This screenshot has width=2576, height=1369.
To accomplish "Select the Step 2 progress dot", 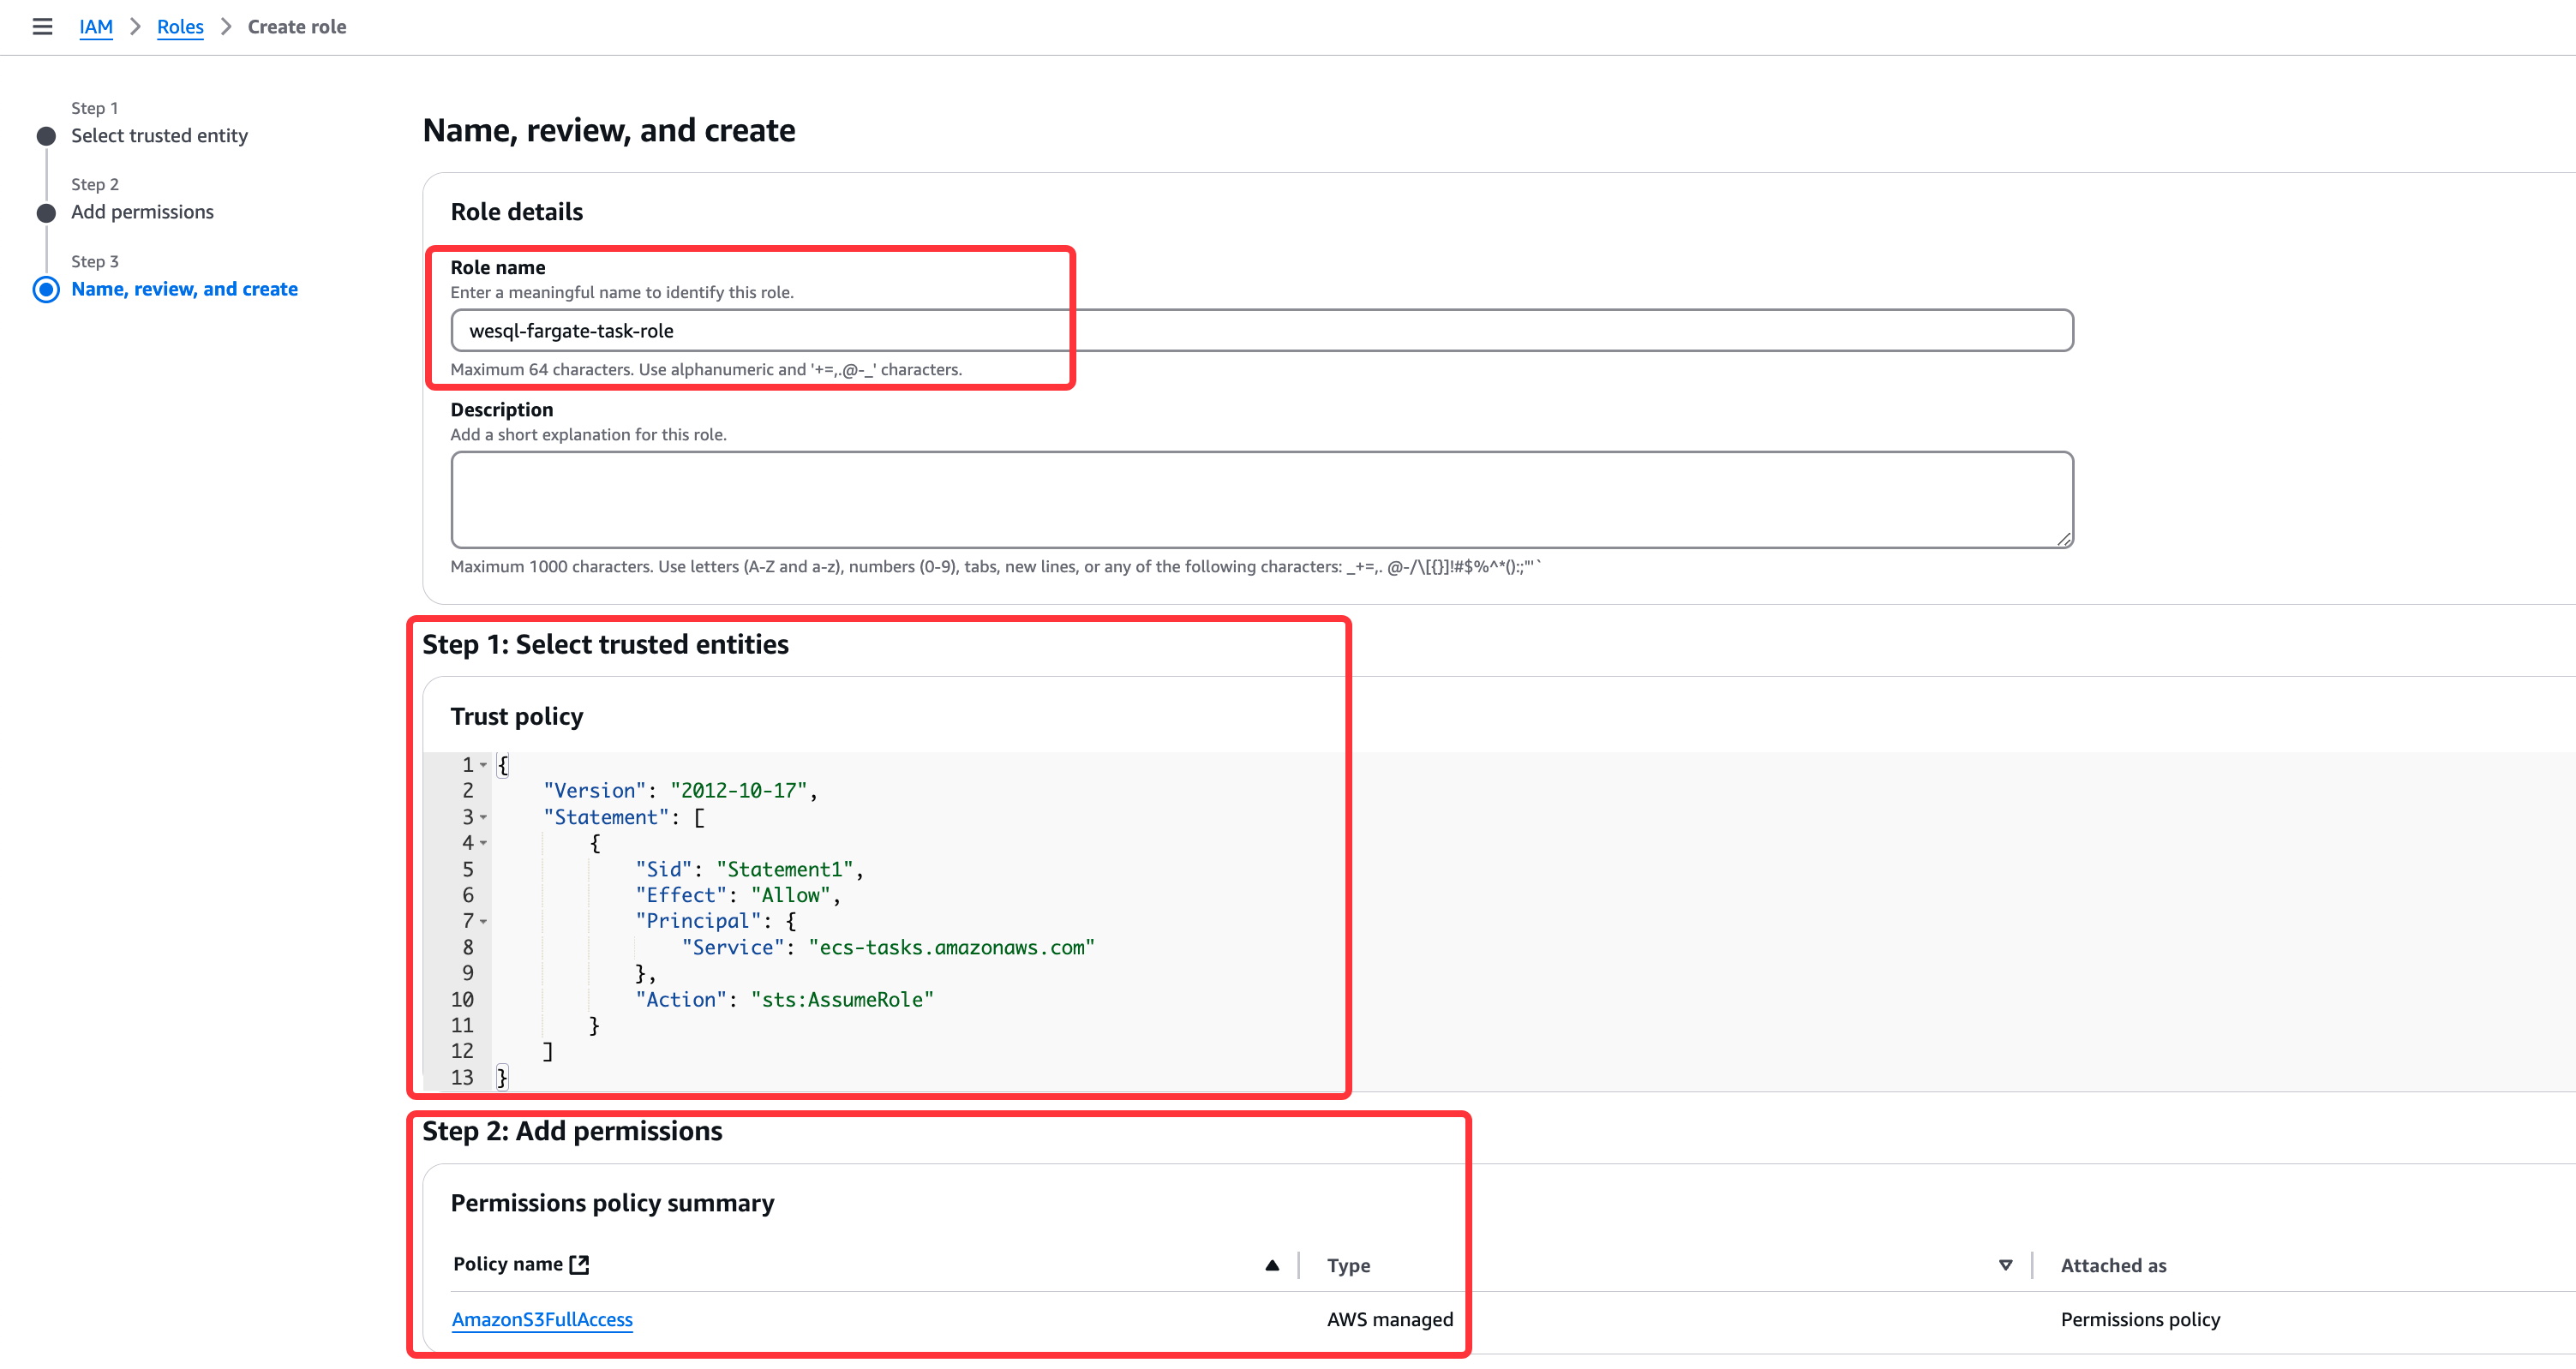I will 46,213.
